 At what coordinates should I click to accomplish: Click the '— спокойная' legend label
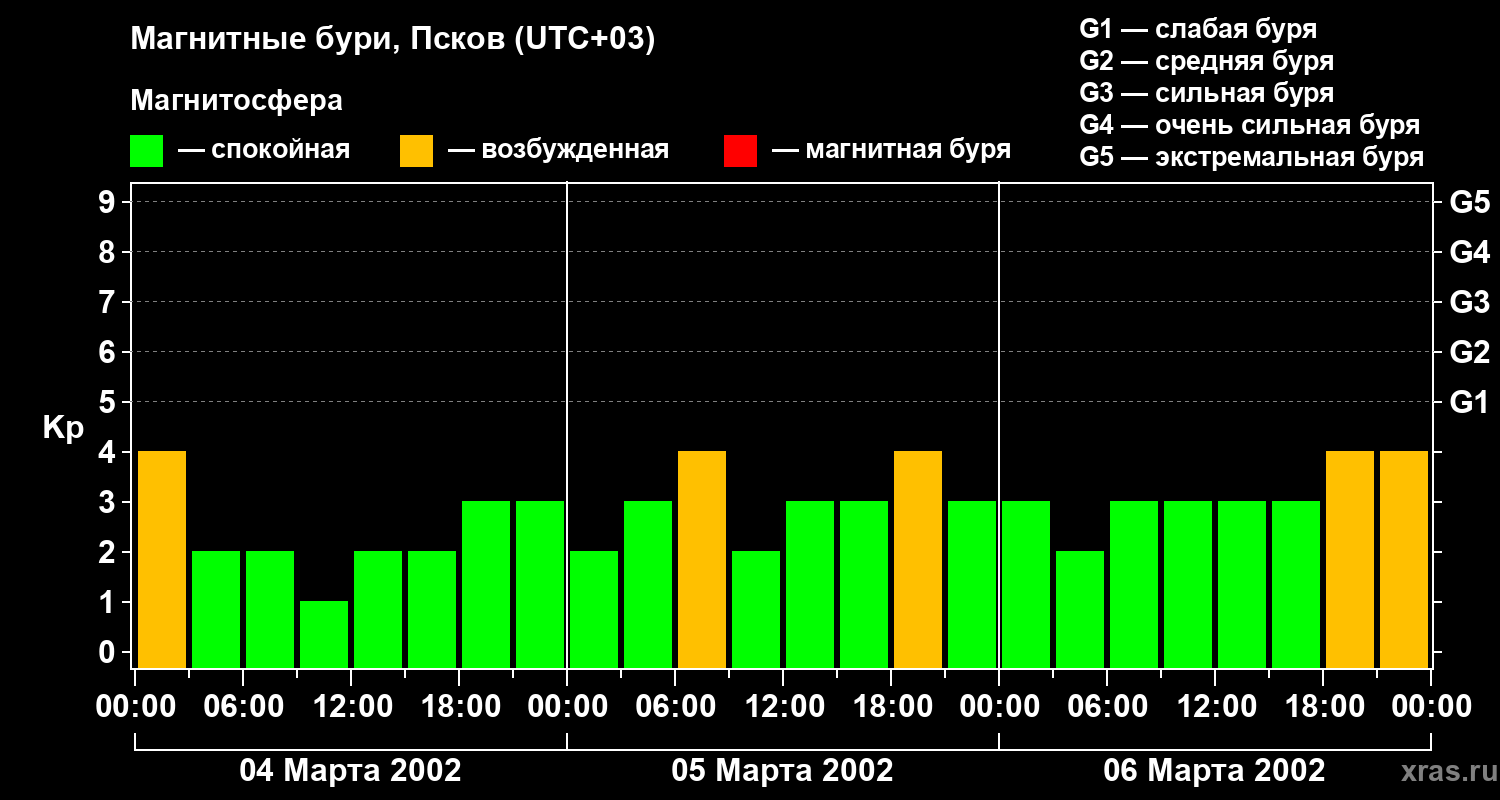(264, 150)
